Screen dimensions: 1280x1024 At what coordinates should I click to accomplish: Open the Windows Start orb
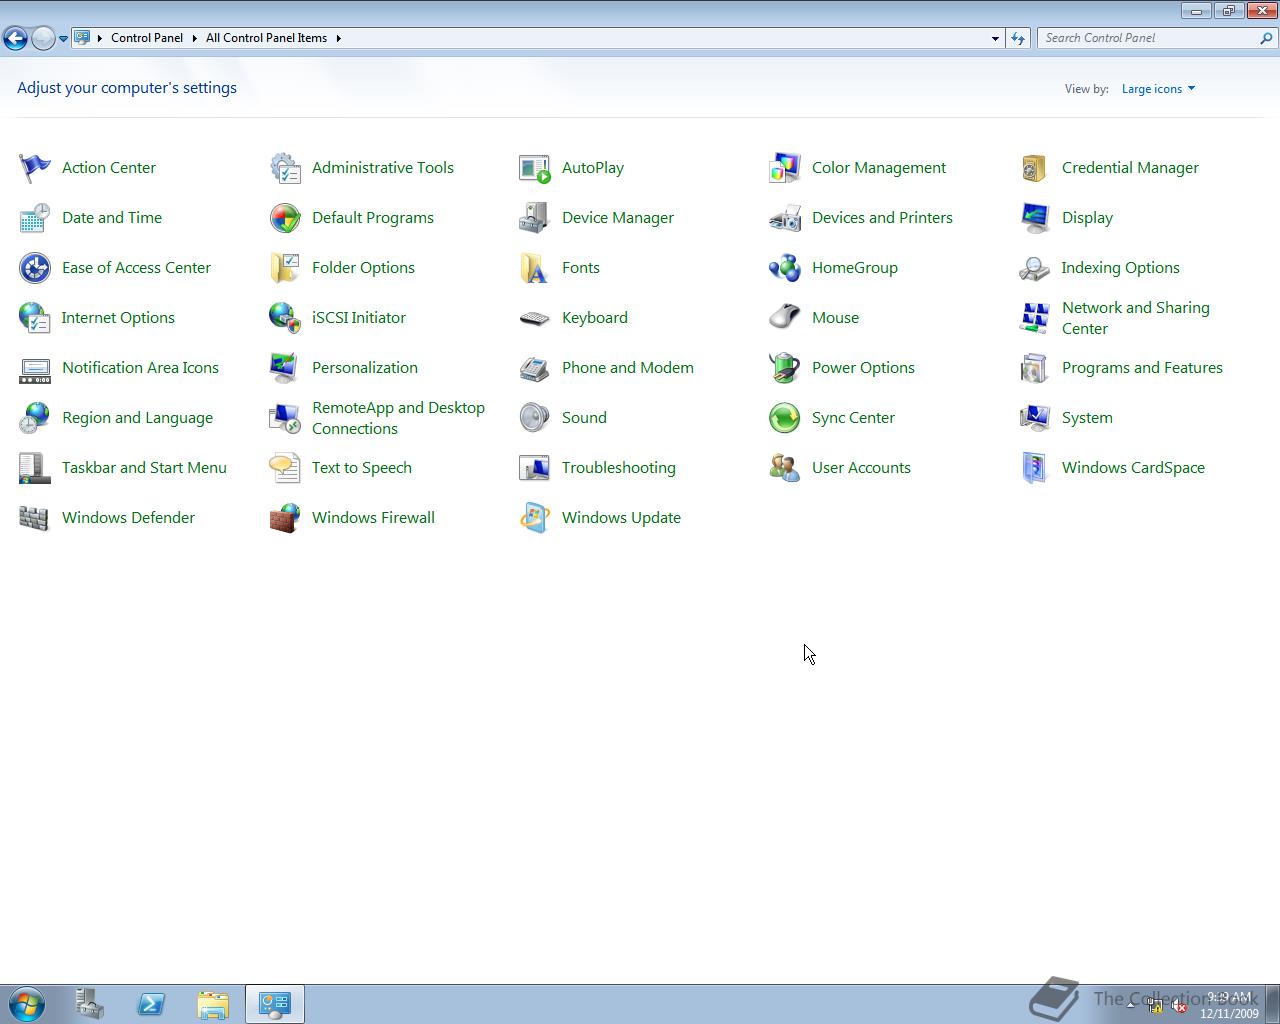[x=27, y=1004]
